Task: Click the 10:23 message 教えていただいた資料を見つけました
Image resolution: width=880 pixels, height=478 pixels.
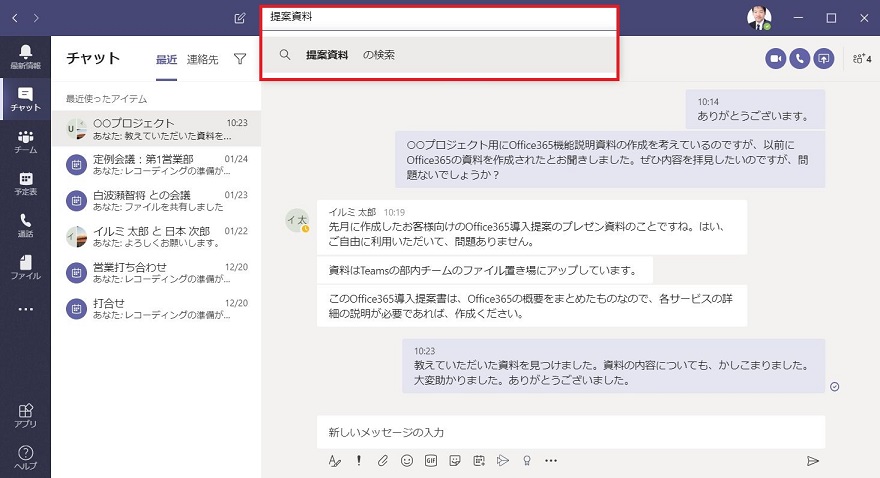Action: coord(613,366)
